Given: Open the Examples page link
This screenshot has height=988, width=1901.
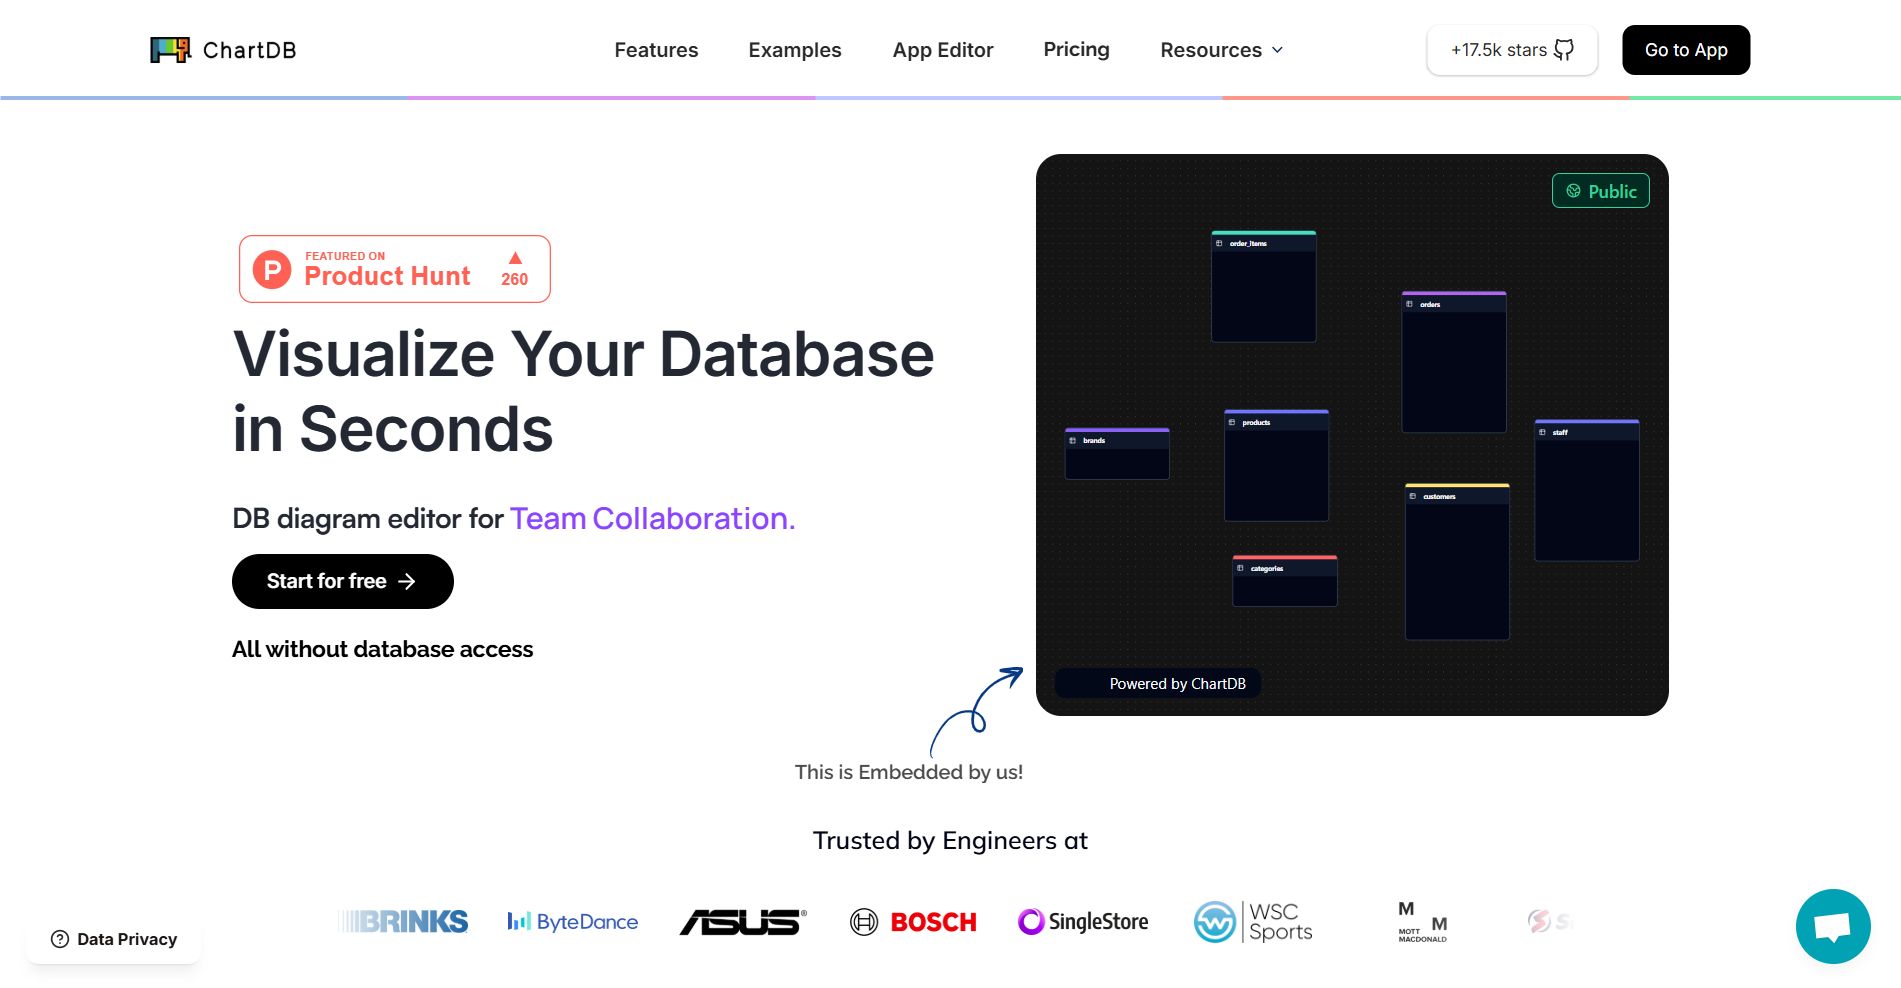Looking at the screenshot, I should [795, 50].
